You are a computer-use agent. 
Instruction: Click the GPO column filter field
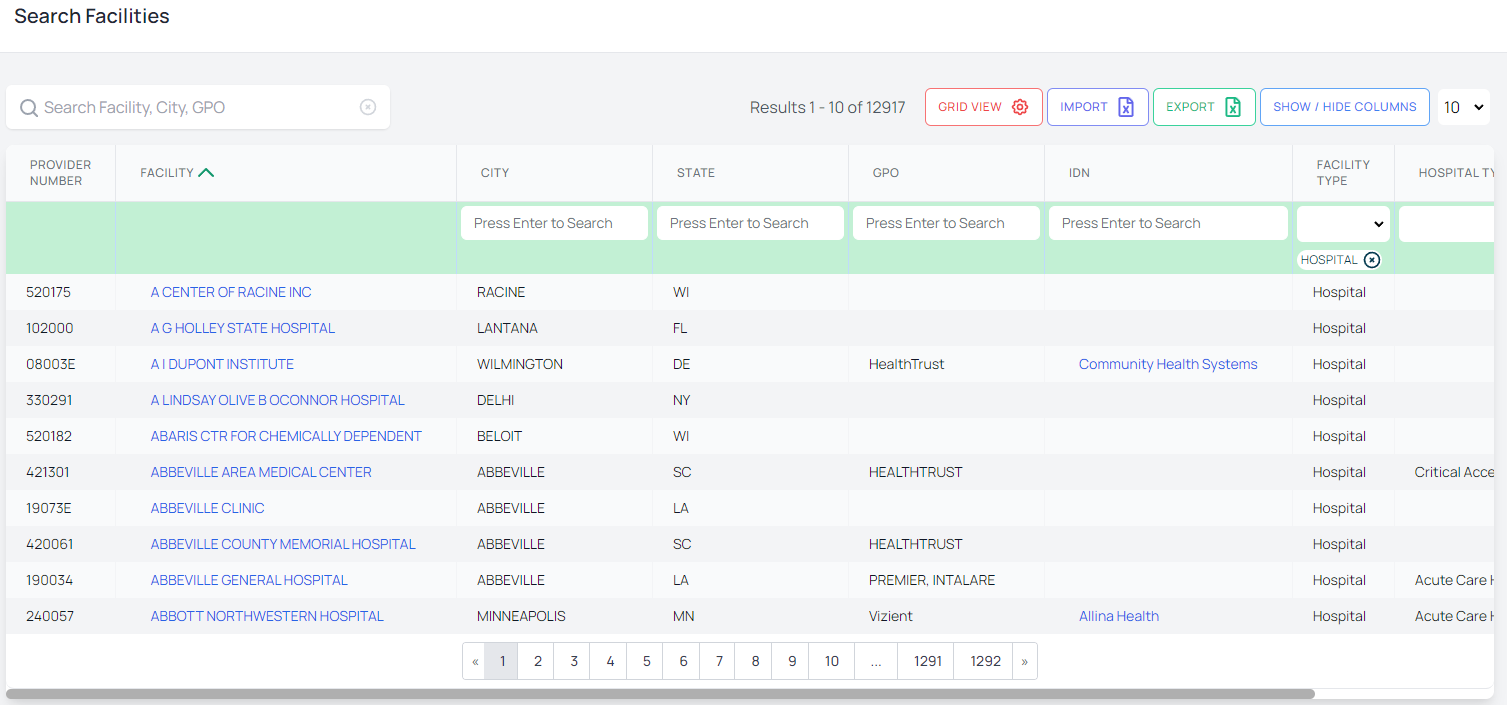point(946,223)
